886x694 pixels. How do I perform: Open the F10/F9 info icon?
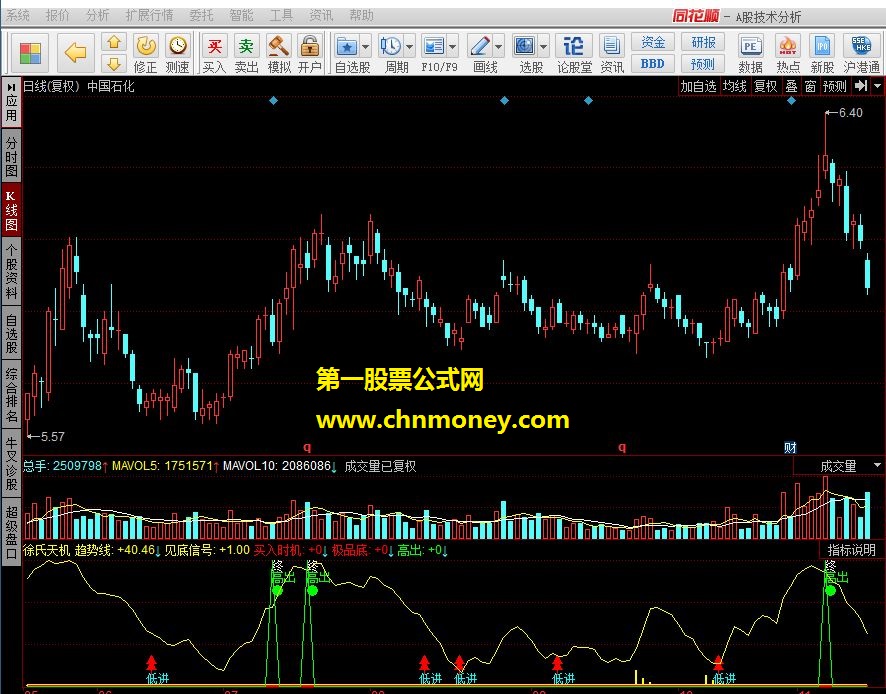tap(434, 46)
